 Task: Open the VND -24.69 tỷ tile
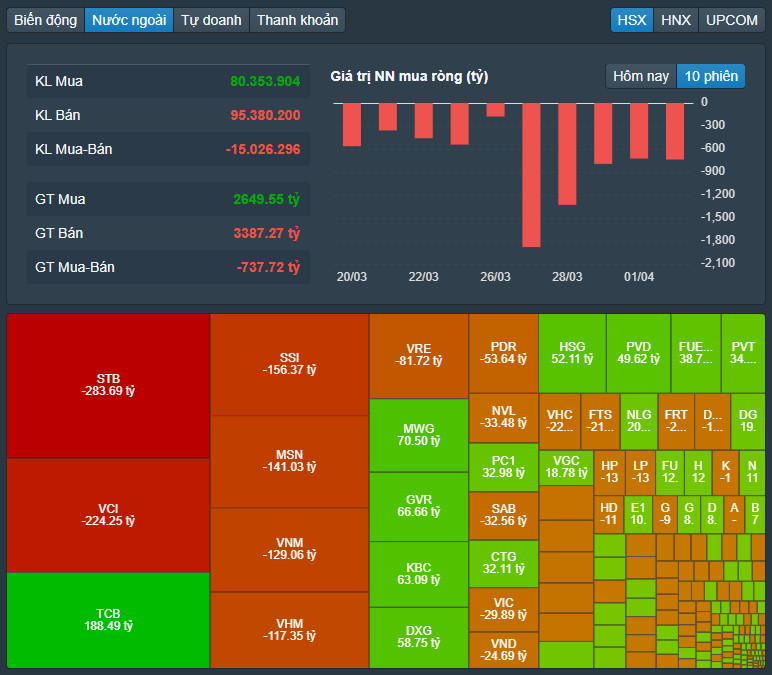click(504, 650)
